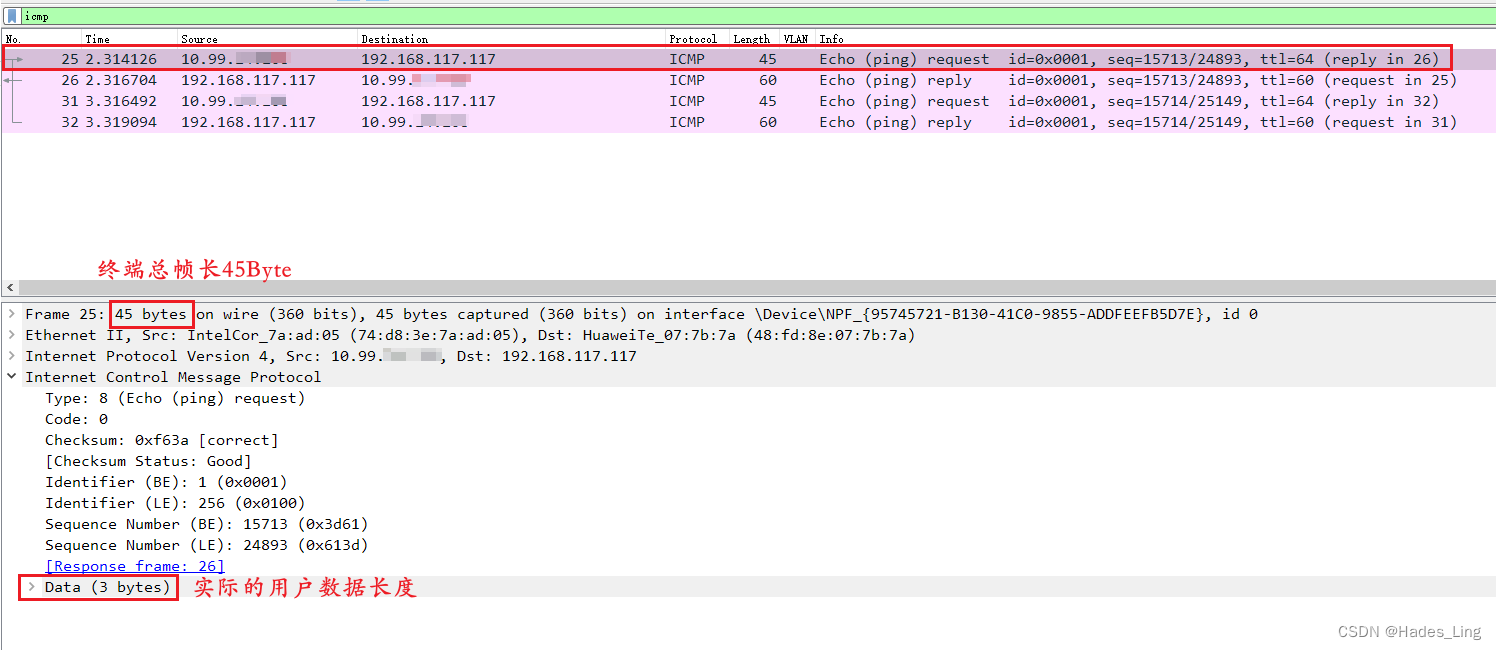Viewport: 1496px width, 650px height.
Task: Select Type: 8 (Echo (ping) request) field
Action: coord(175,398)
